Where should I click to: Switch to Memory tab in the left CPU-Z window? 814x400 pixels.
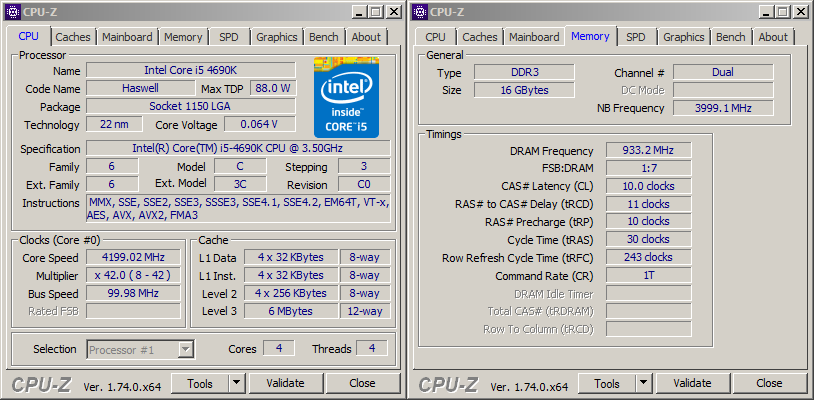coord(183,37)
